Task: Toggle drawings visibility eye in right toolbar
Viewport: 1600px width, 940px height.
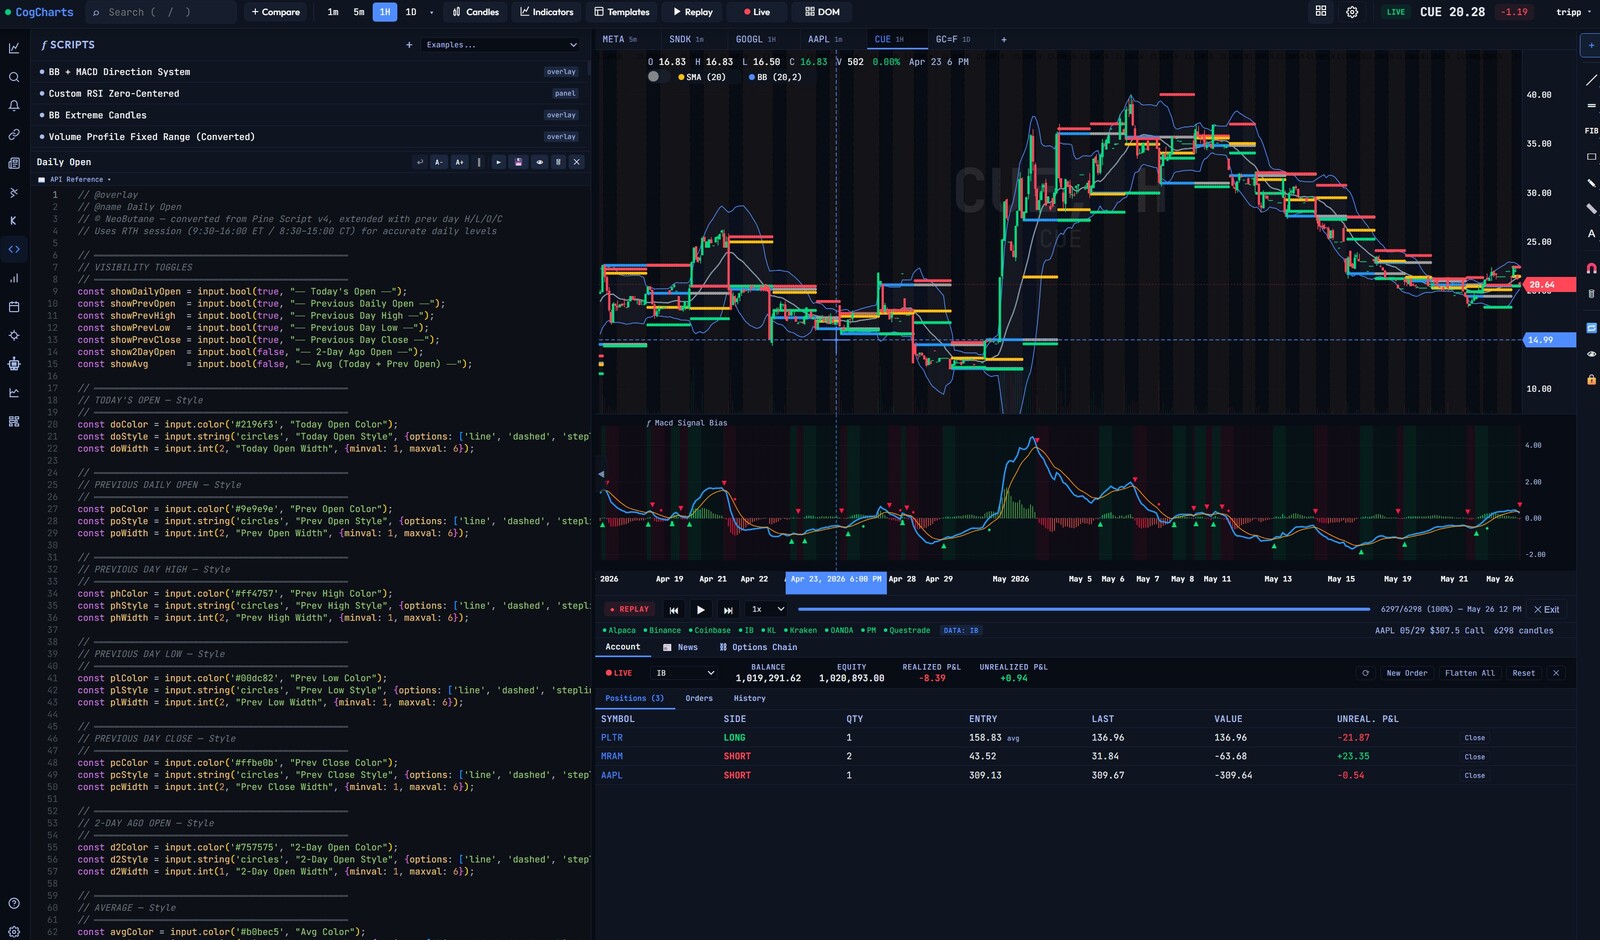Action: coord(1591,354)
